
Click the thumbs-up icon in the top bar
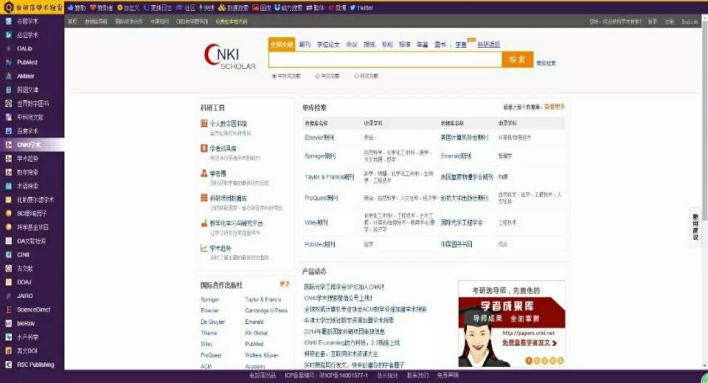[x=70, y=8]
